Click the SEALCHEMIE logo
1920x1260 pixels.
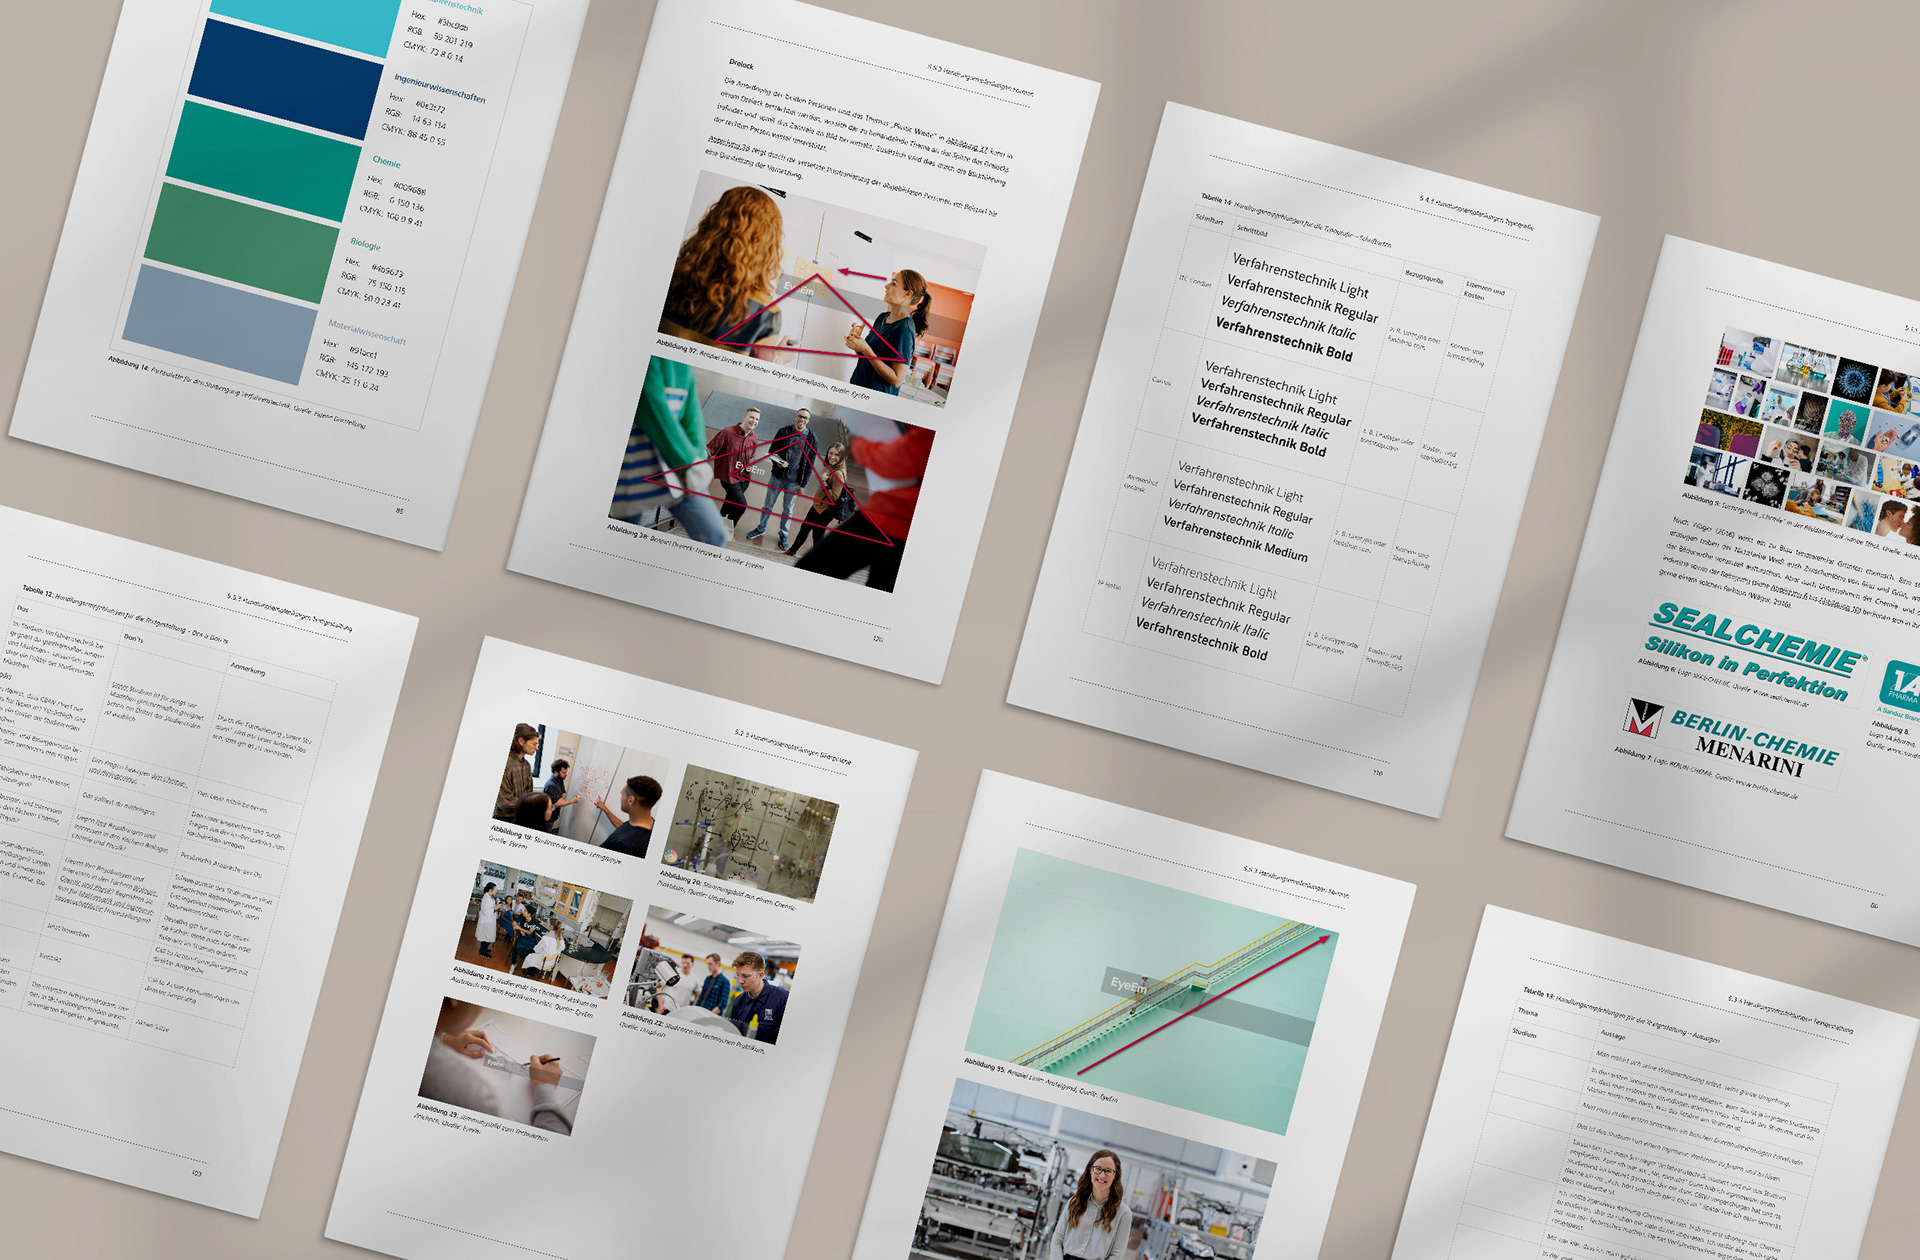[1755, 651]
